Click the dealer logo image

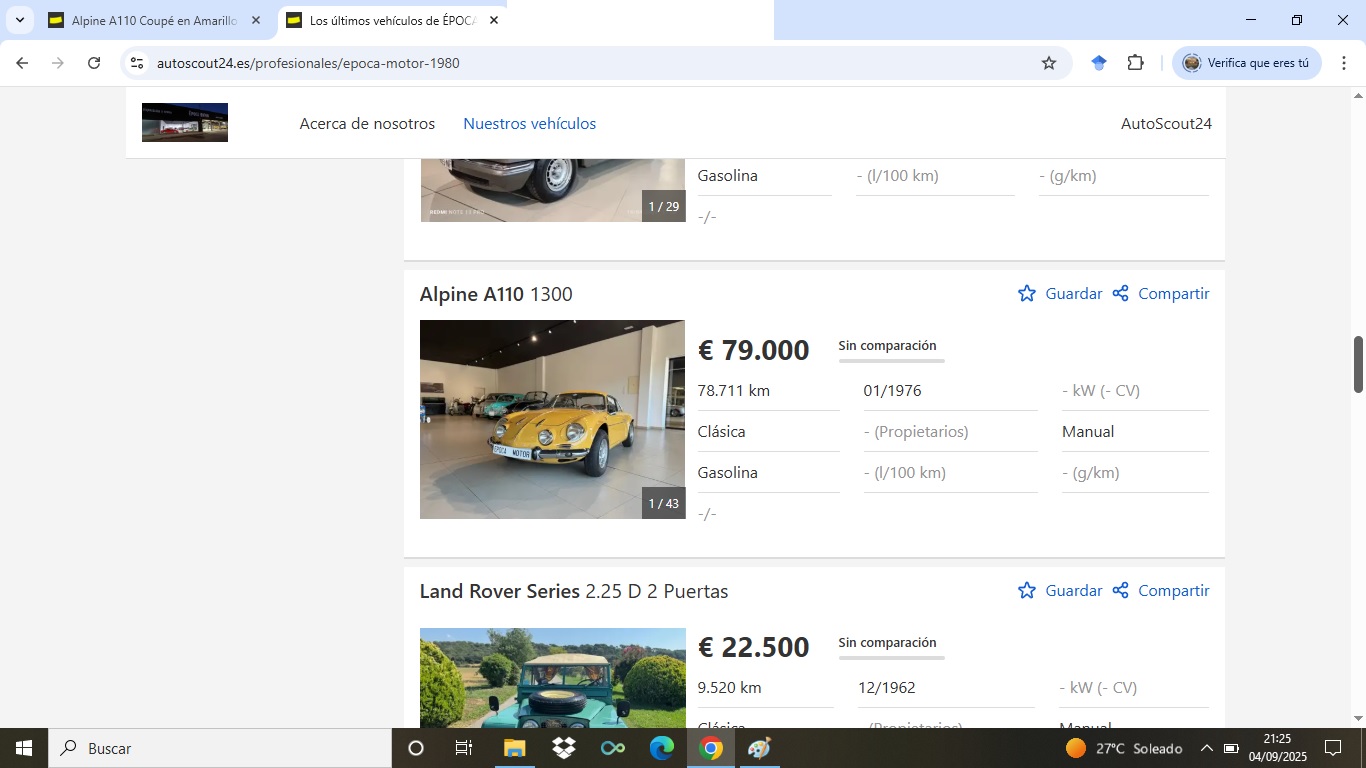185,122
